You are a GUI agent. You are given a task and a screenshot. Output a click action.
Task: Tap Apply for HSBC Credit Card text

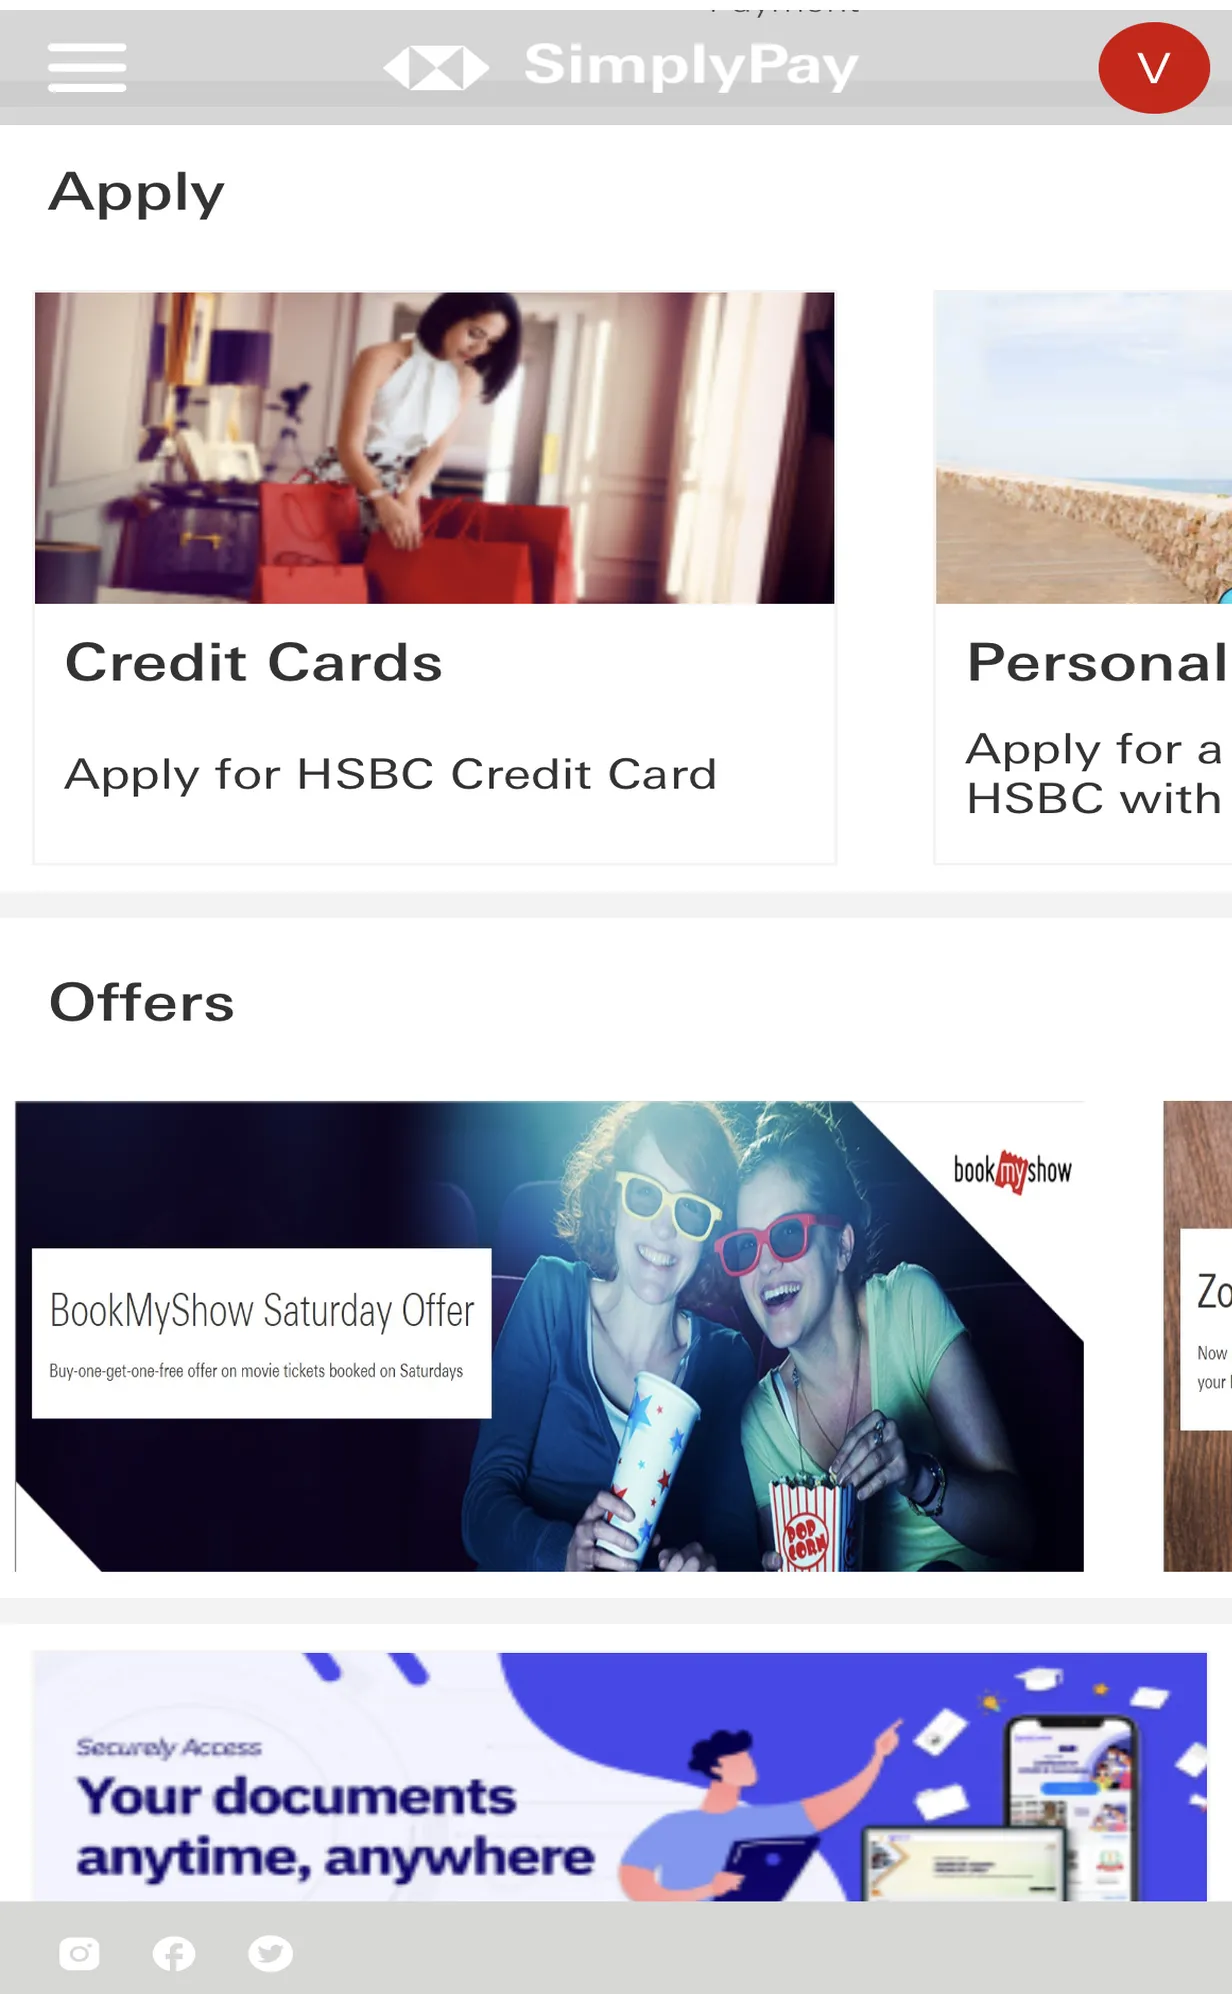(391, 774)
